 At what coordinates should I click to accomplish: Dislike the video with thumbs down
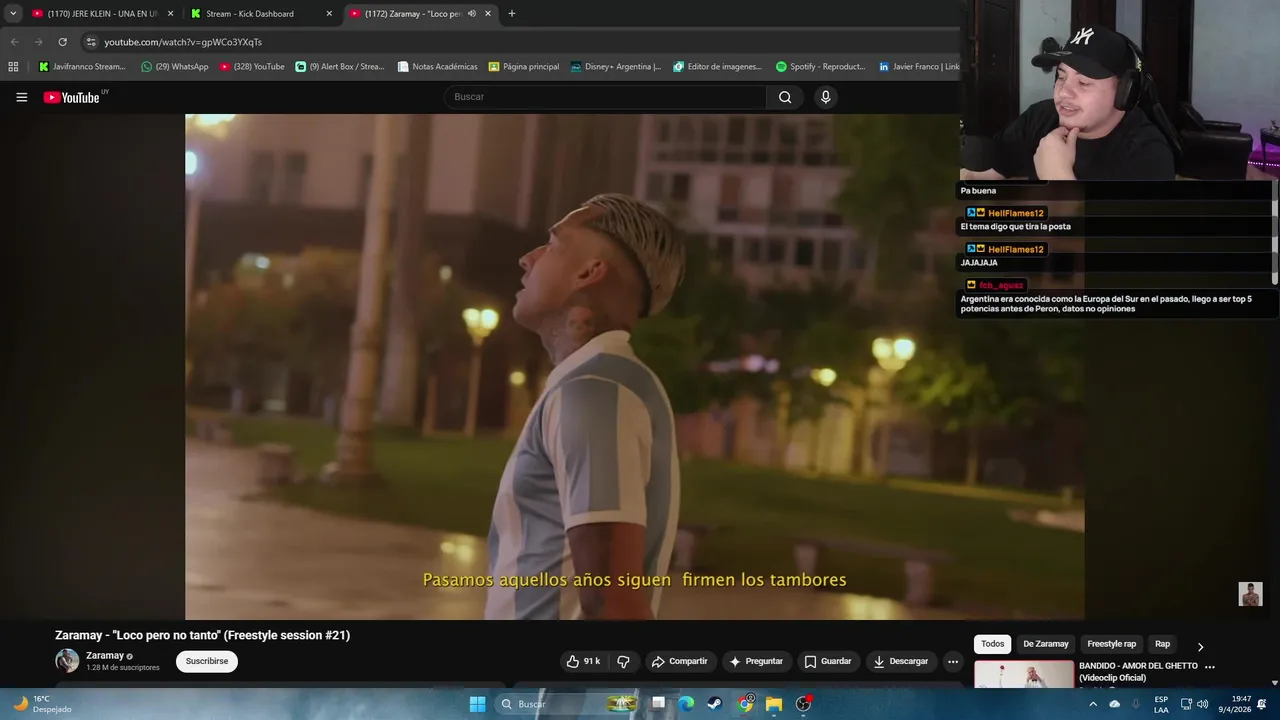coord(623,661)
